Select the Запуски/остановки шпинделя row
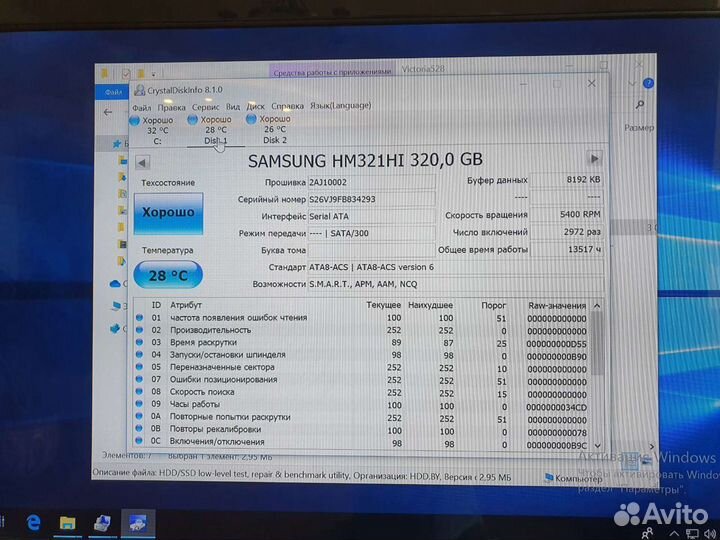The width and height of the screenshot is (720, 540). (362, 355)
